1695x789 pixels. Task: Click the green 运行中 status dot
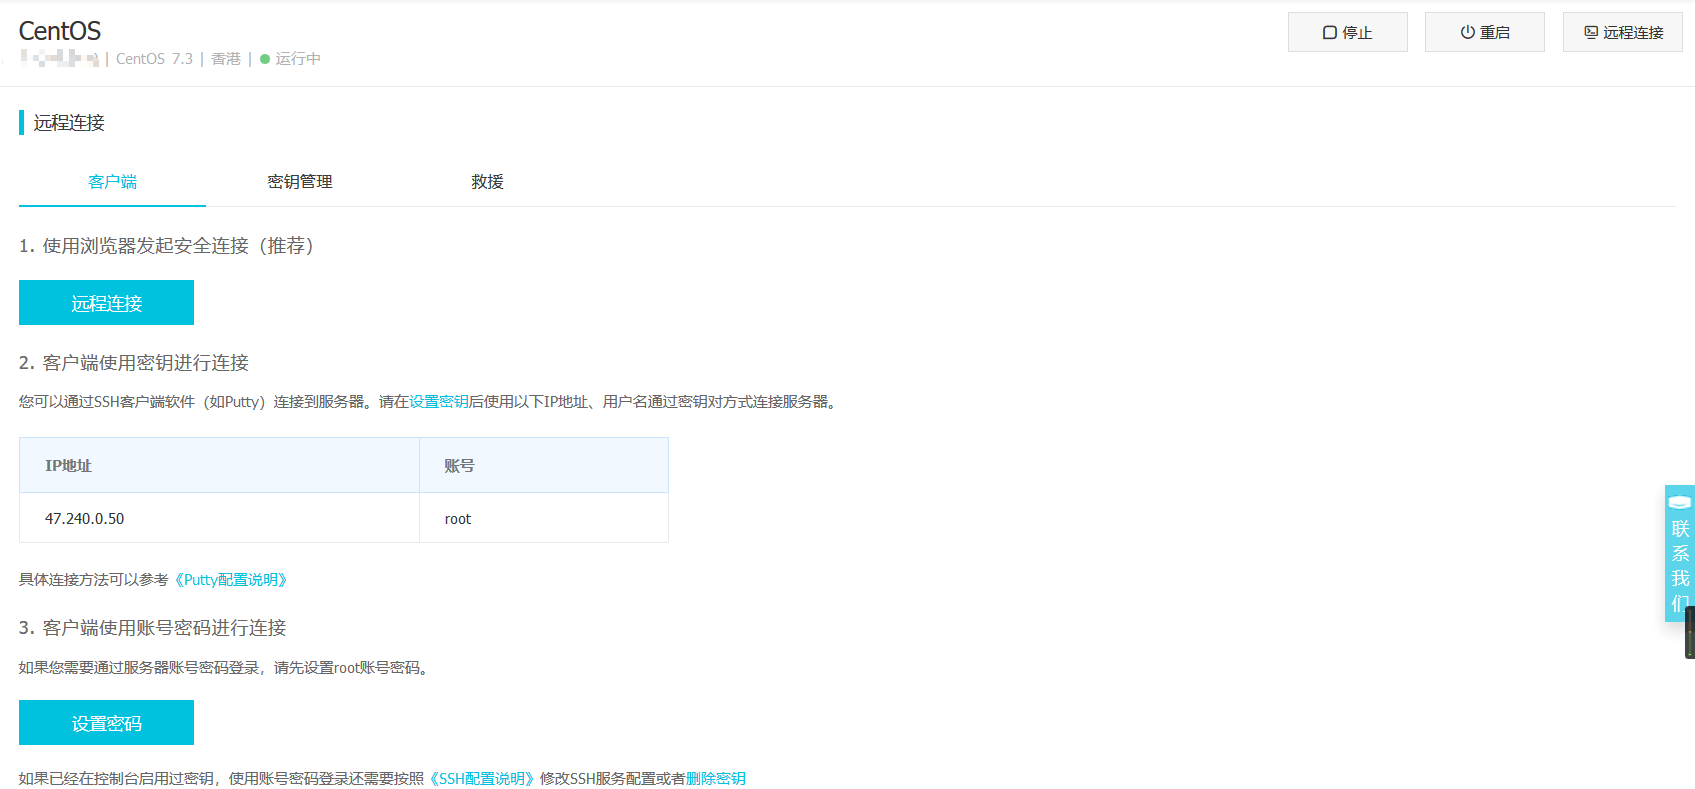point(265,59)
